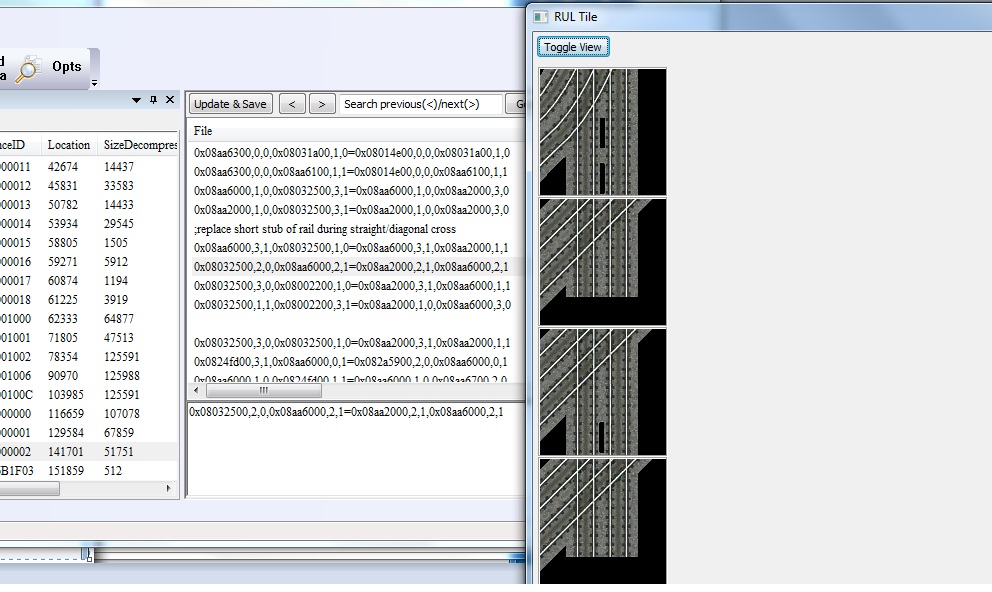Click the Location column header
The image size is (992, 592).
pos(69,145)
